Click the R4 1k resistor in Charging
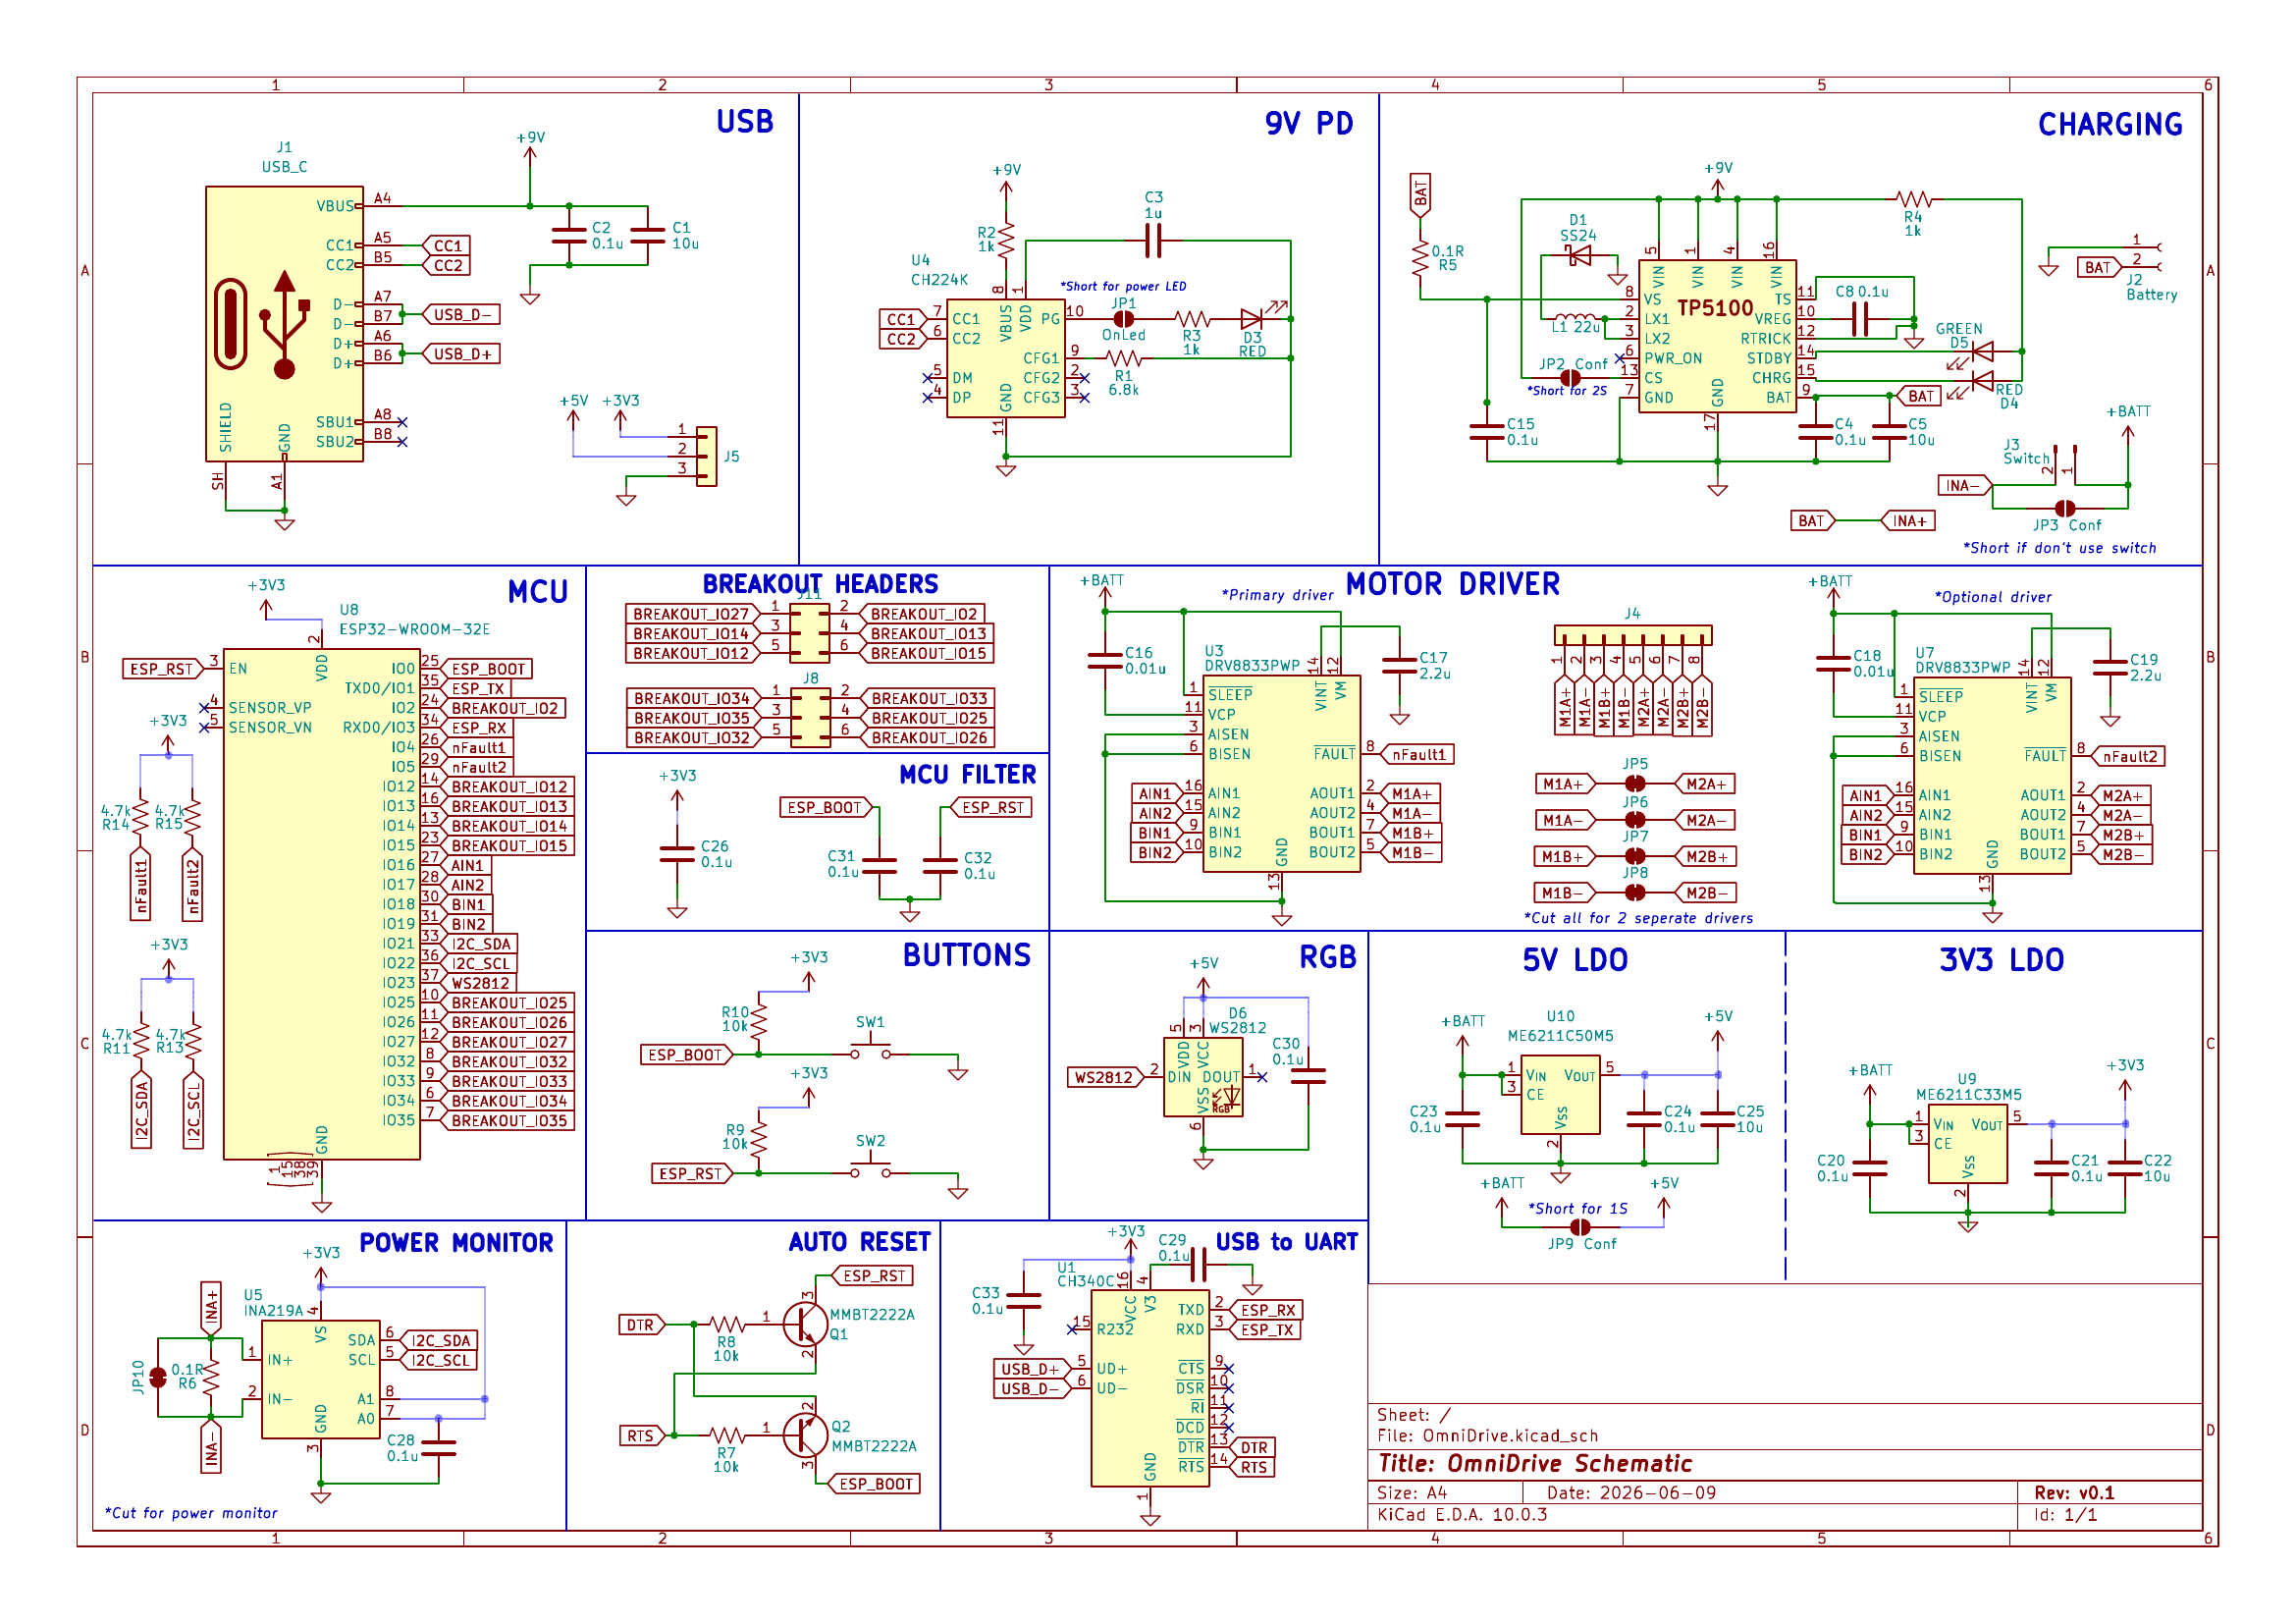The image size is (2296, 1624). pos(1912,199)
